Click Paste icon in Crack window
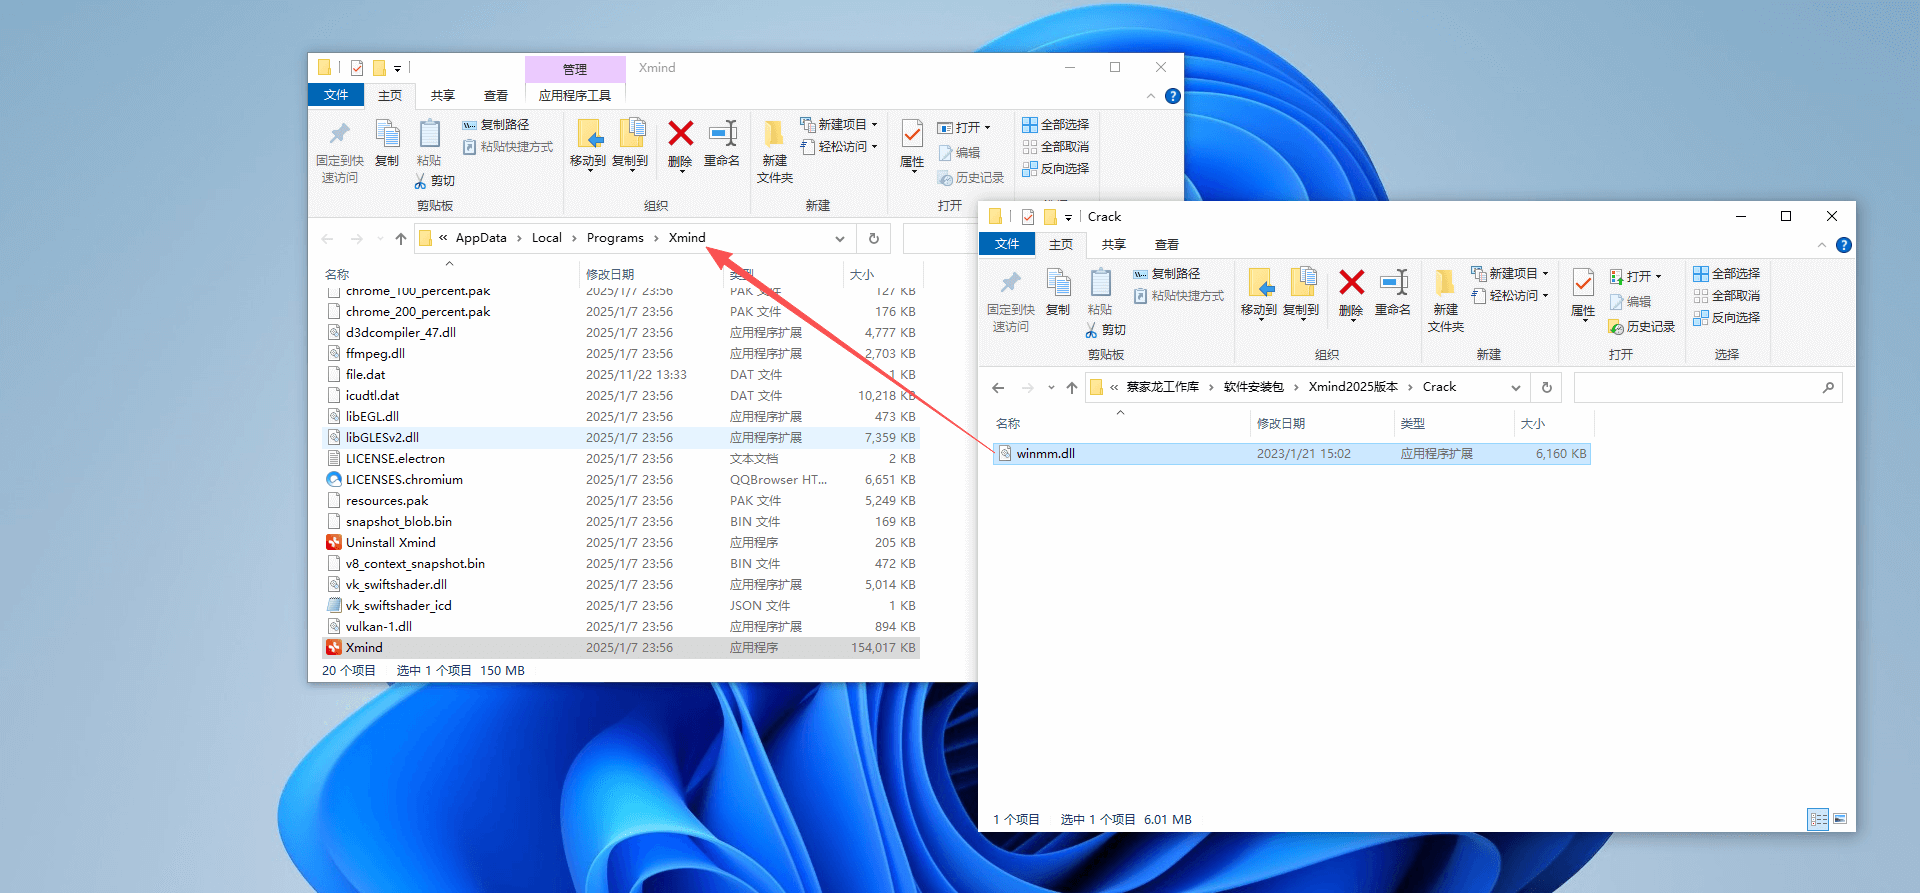This screenshot has height=893, width=1920. [x=1100, y=283]
